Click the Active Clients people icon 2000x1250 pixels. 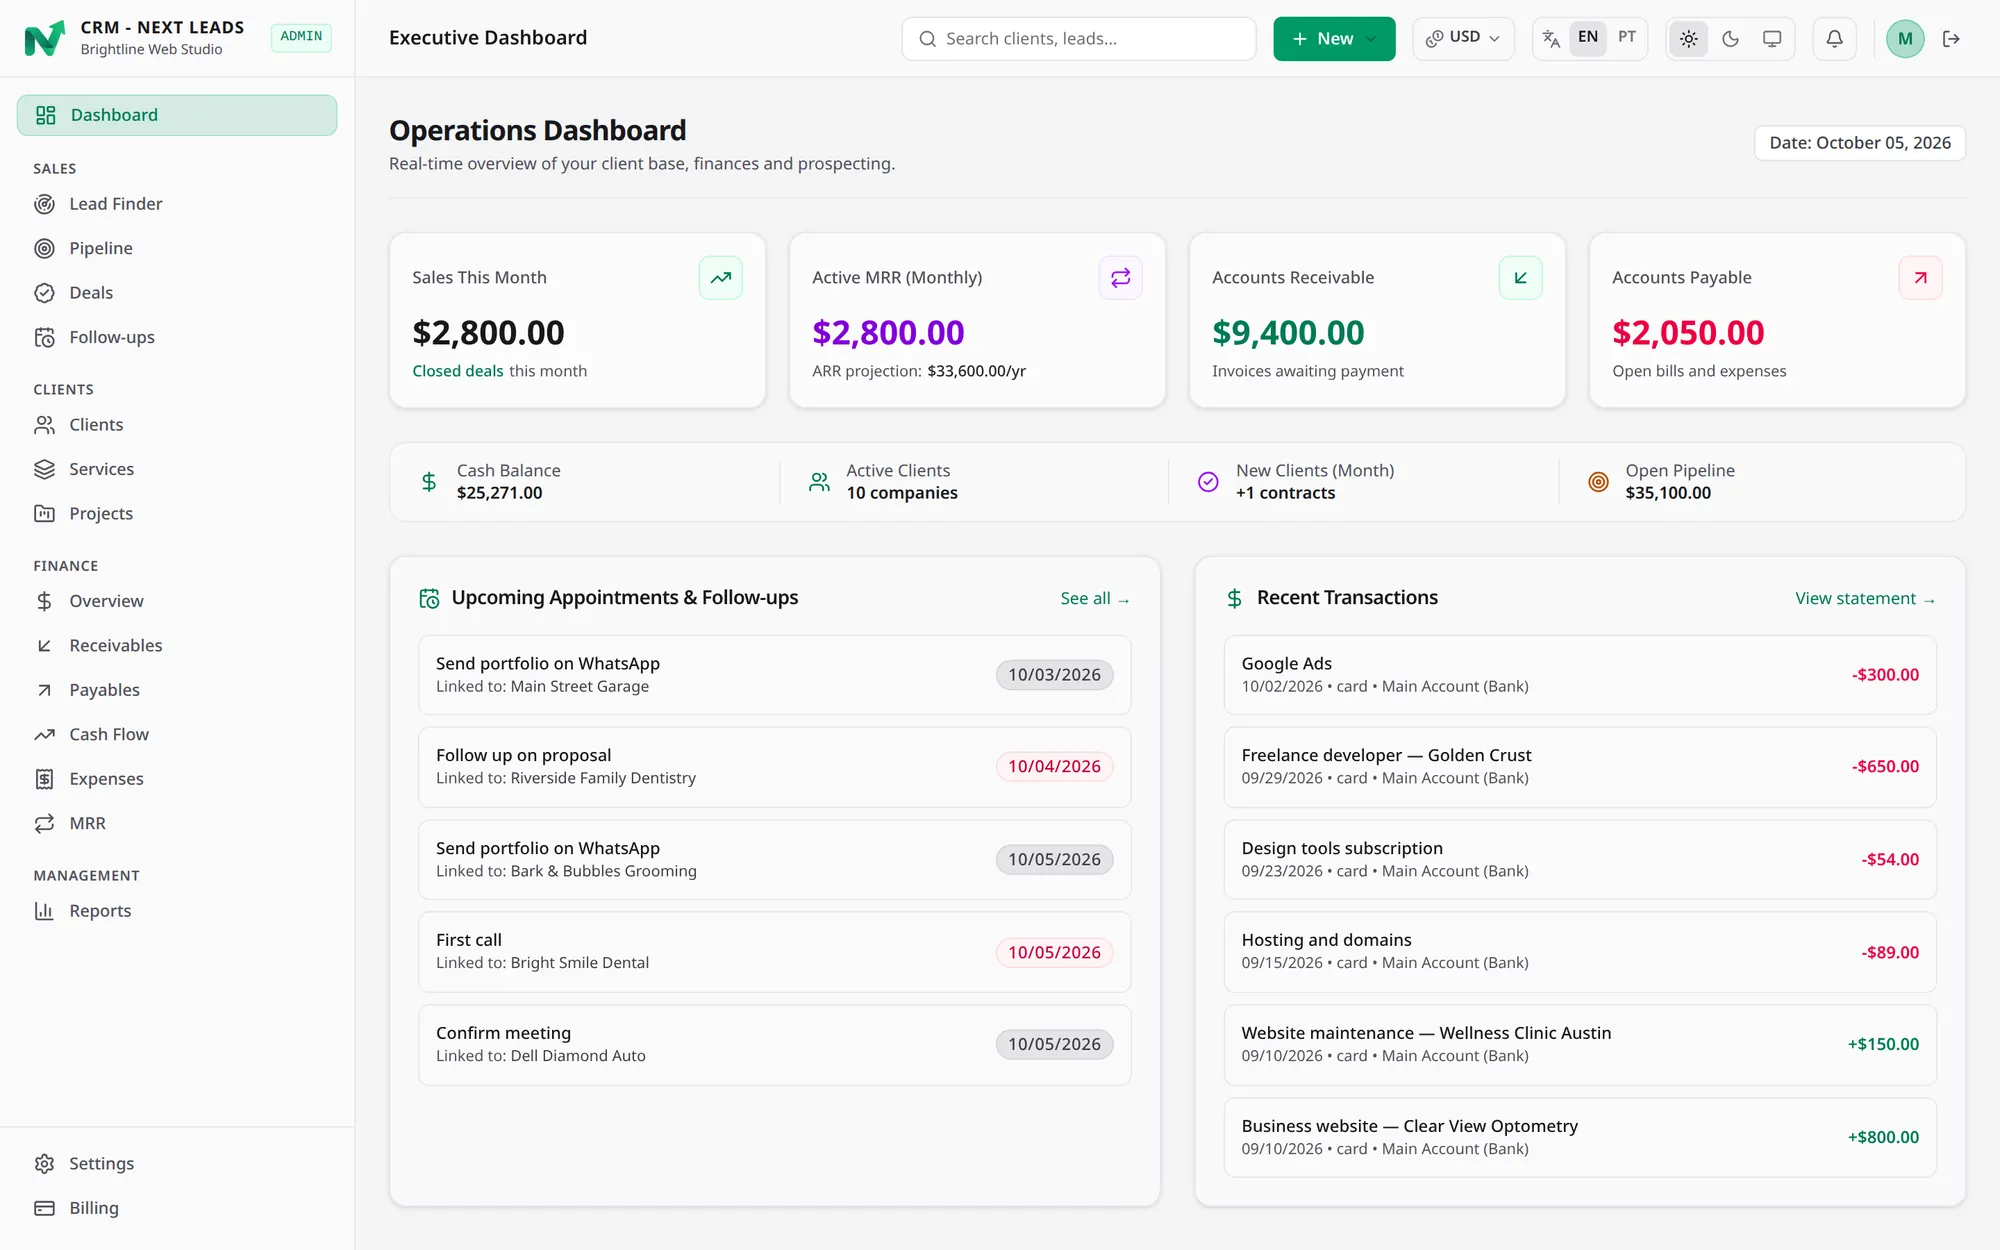819,482
